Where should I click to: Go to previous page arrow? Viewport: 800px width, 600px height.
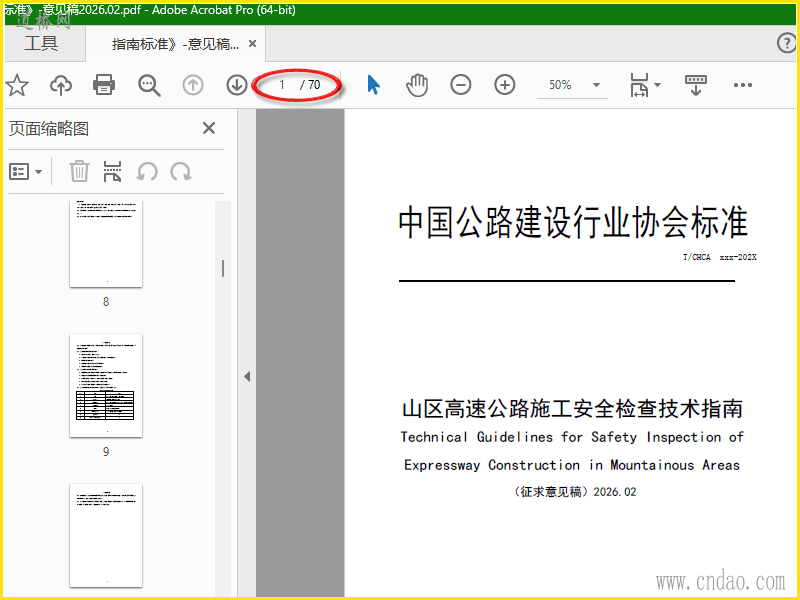193,85
